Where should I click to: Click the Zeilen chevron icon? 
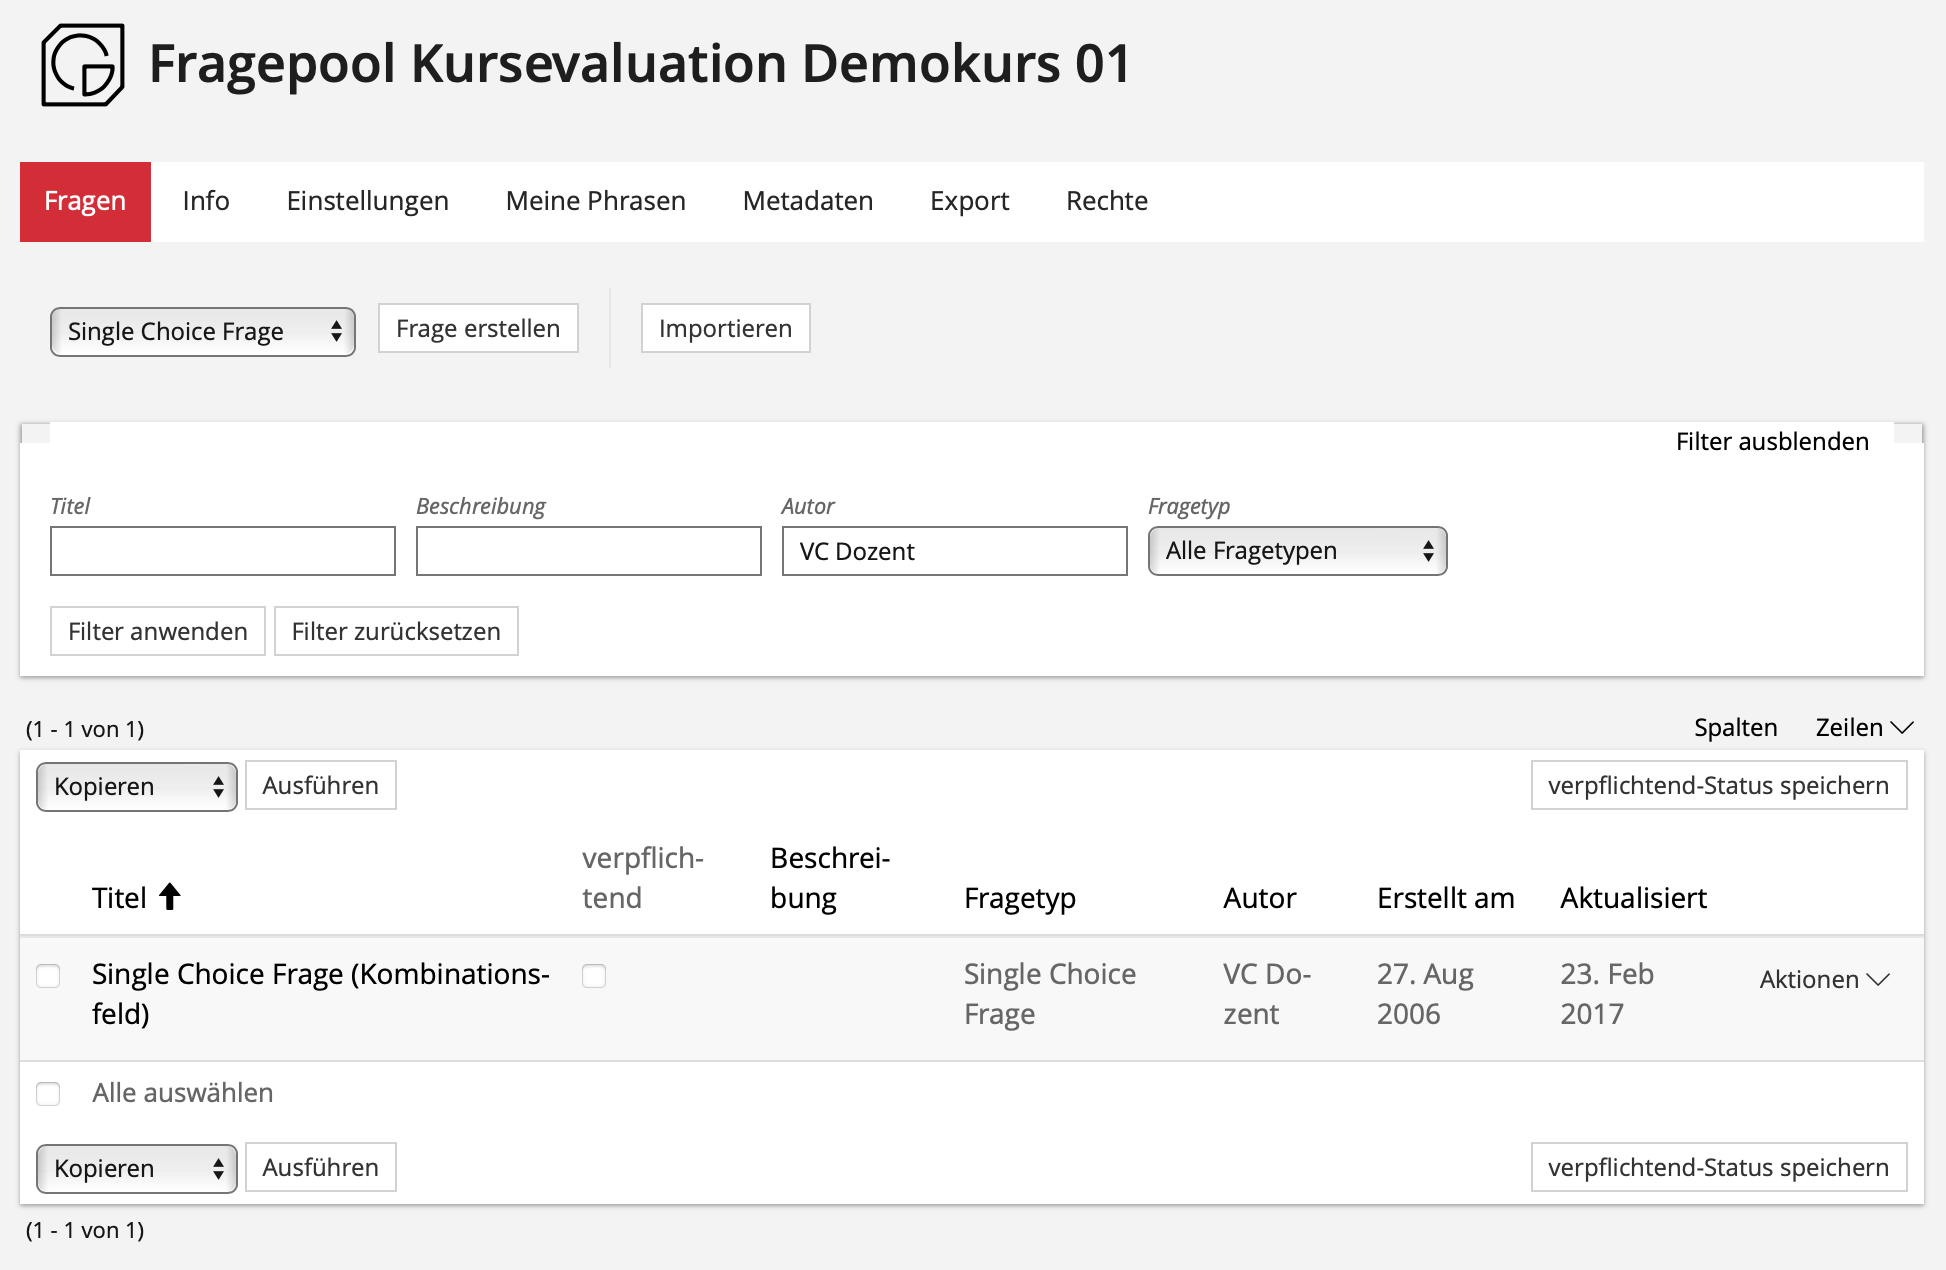tap(1903, 728)
